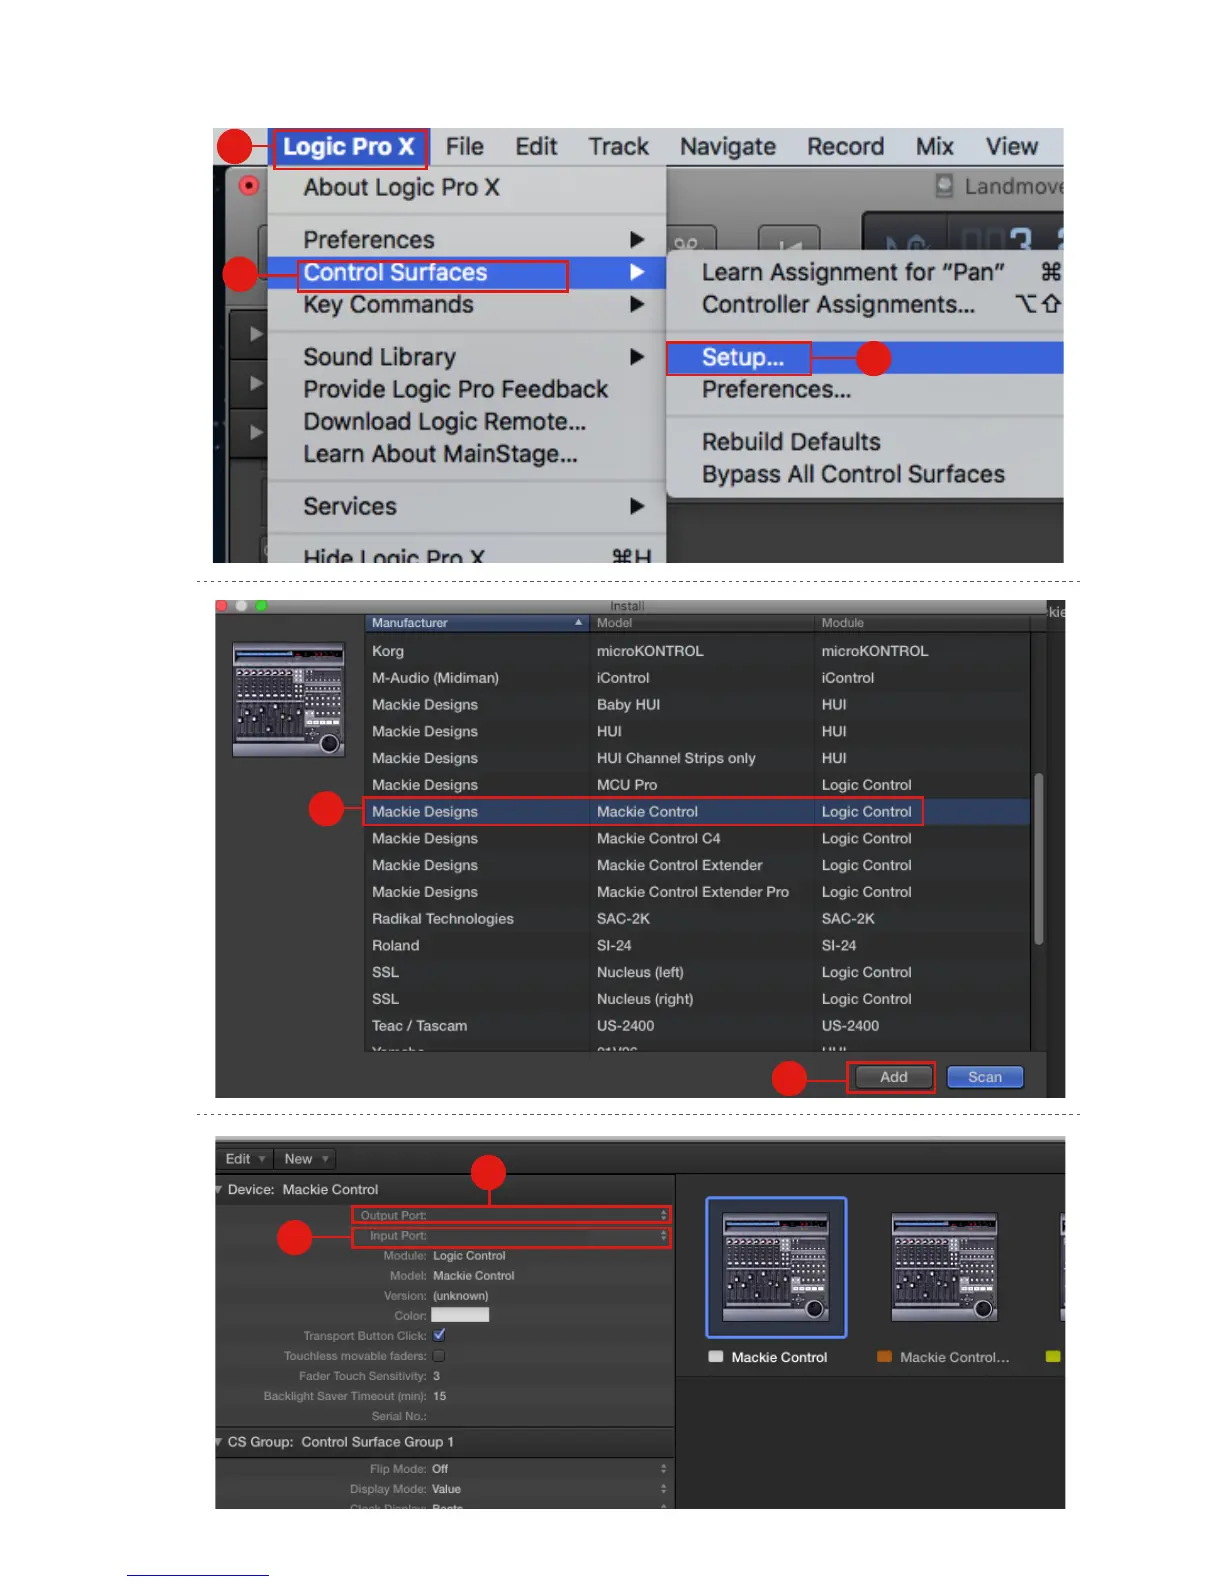Choose Download Logic Remote...

click(x=444, y=421)
